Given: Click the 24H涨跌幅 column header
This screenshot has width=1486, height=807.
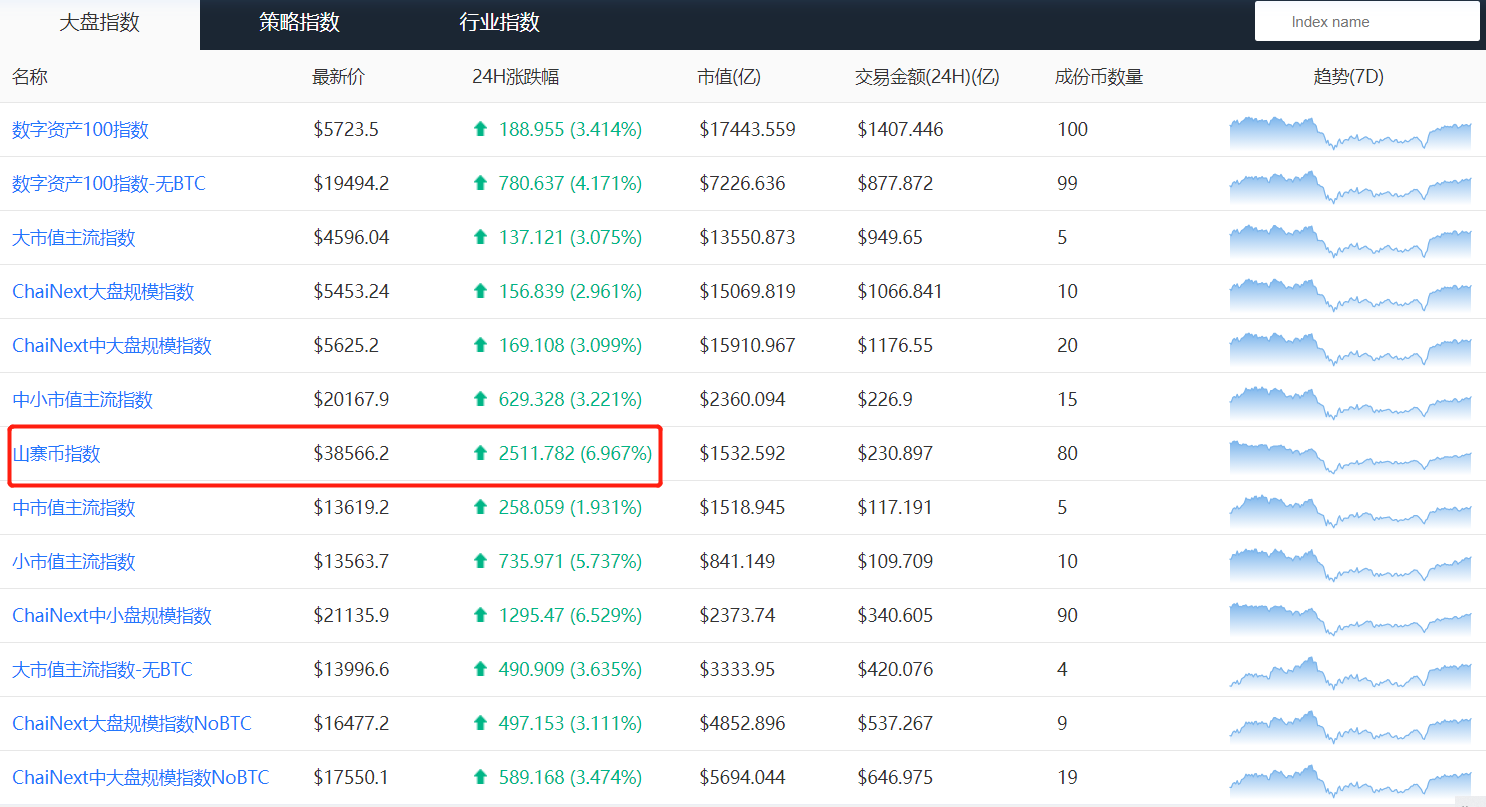Looking at the screenshot, I should [x=516, y=77].
